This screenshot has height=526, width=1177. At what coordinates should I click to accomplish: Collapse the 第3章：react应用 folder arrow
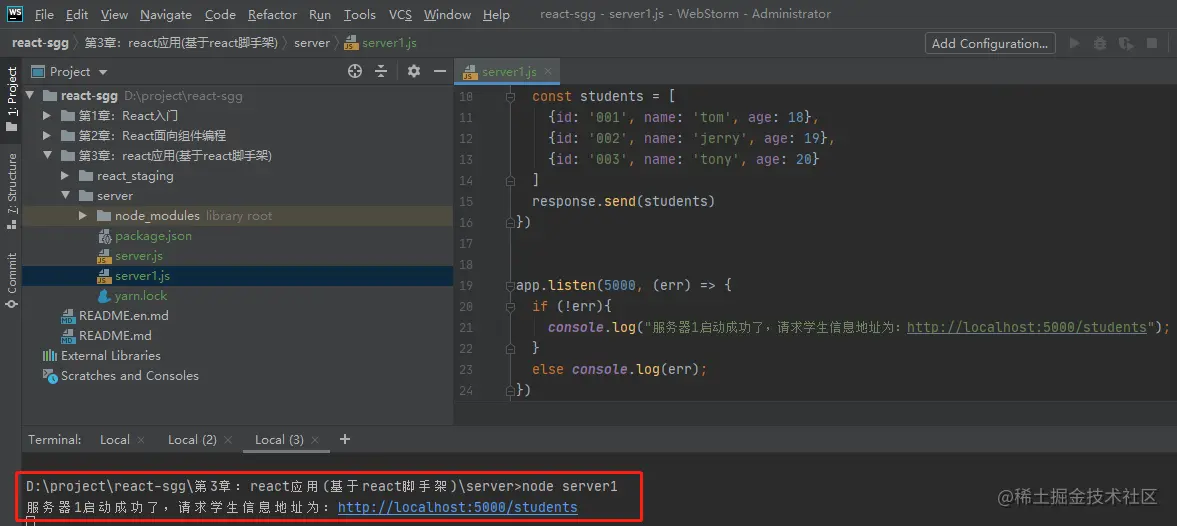coord(47,156)
